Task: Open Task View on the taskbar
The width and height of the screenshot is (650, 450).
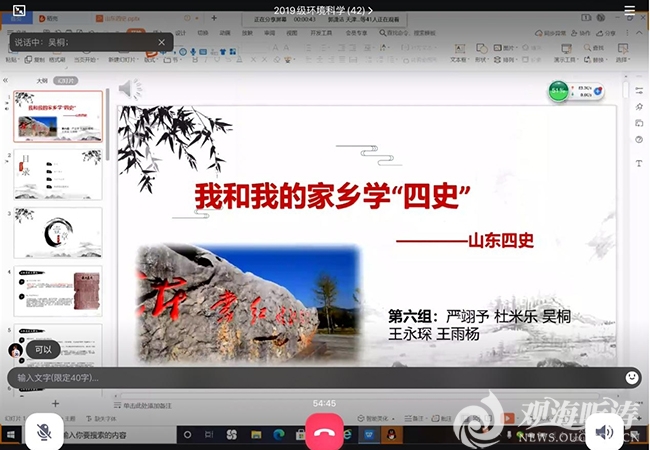Action: tap(209, 435)
